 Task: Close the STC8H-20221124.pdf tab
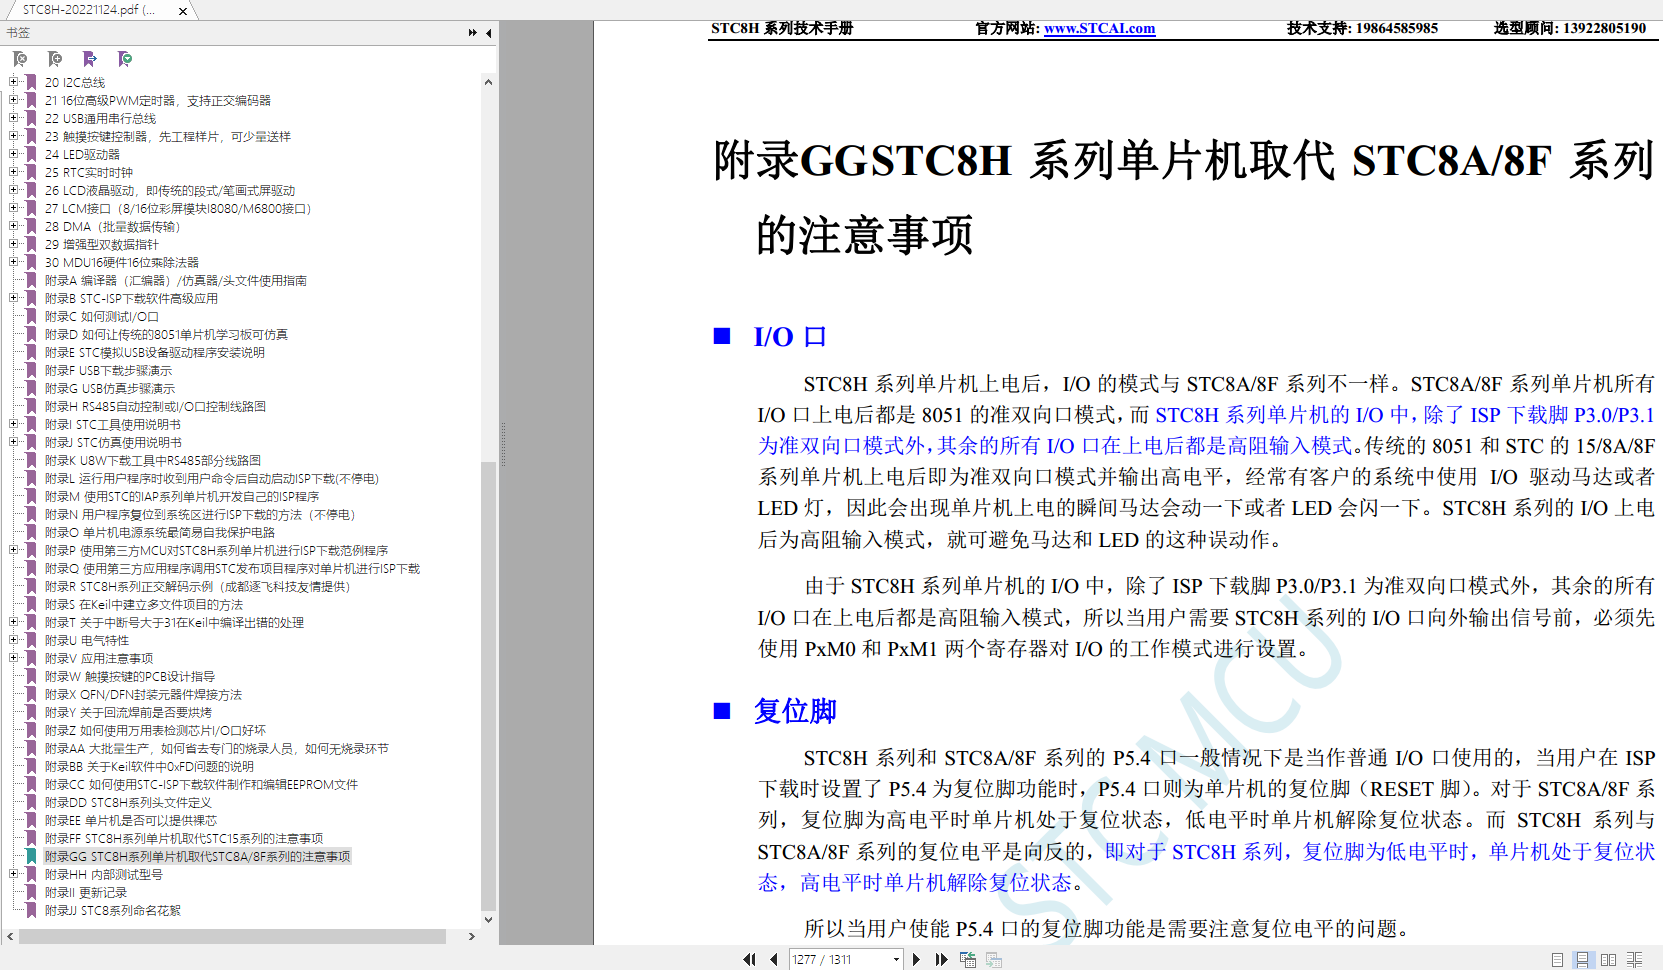click(x=182, y=11)
